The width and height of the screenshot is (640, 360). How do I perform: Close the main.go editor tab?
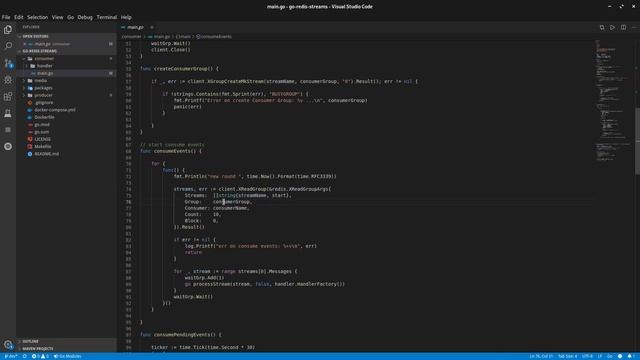152,27
